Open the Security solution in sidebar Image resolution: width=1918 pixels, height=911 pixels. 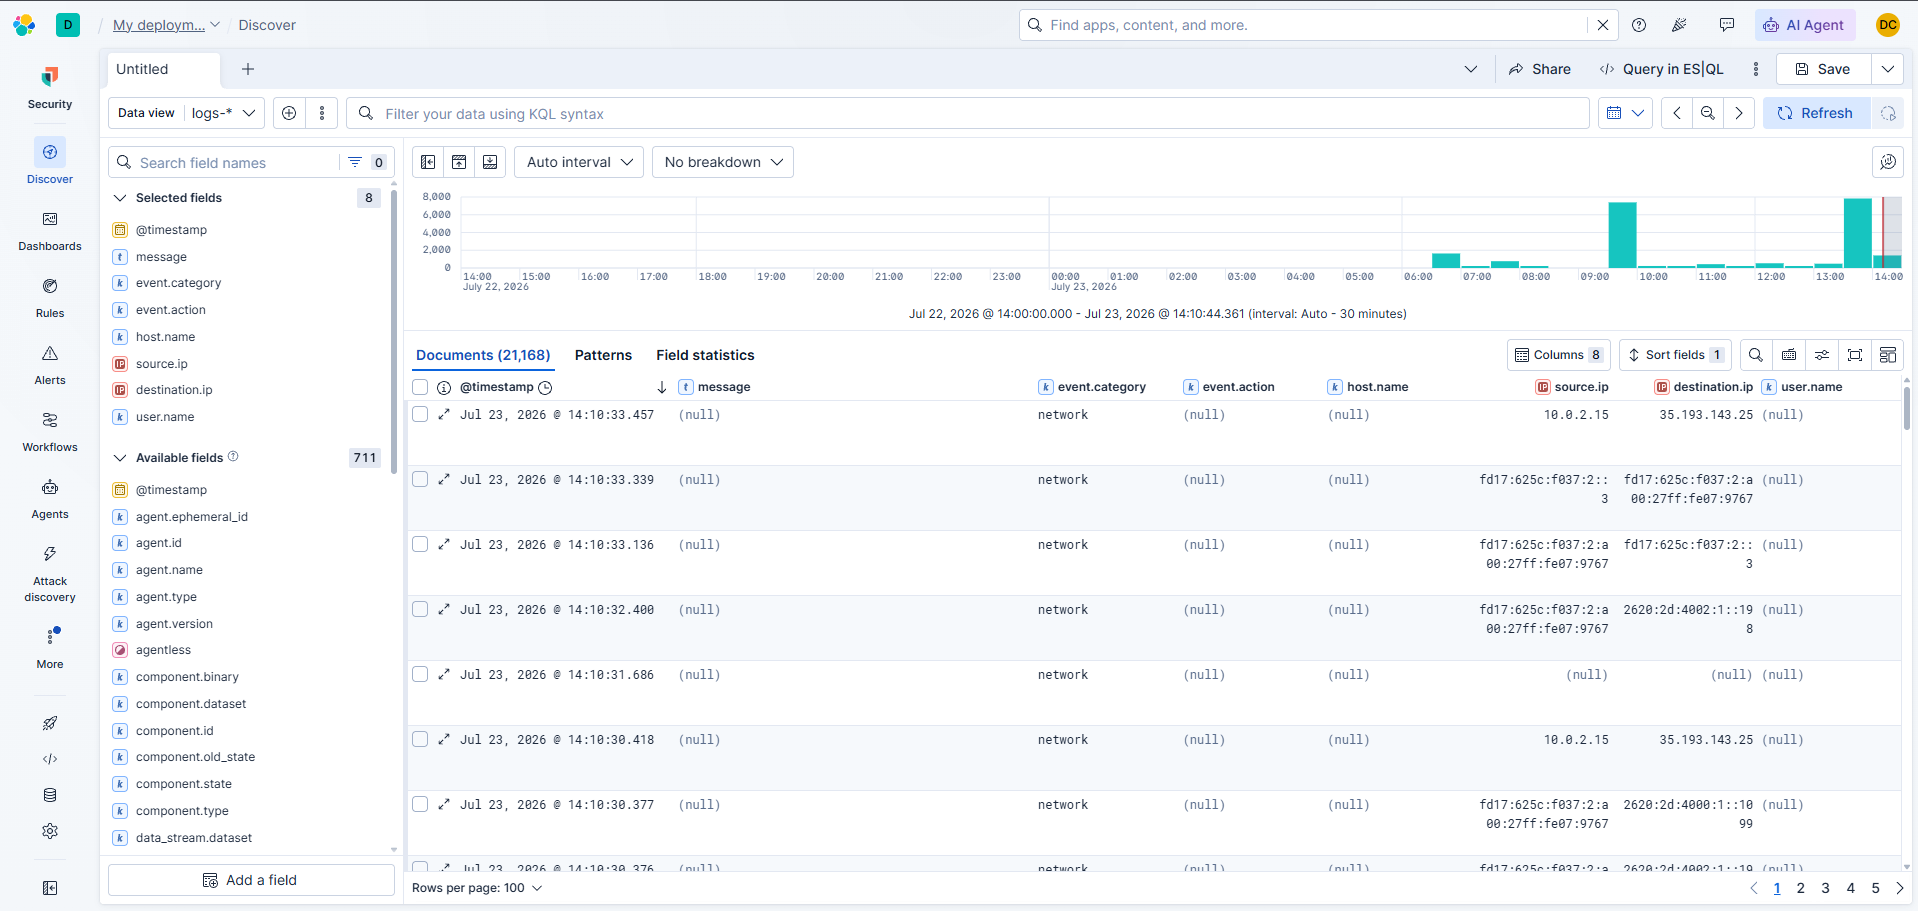point(50,88)
